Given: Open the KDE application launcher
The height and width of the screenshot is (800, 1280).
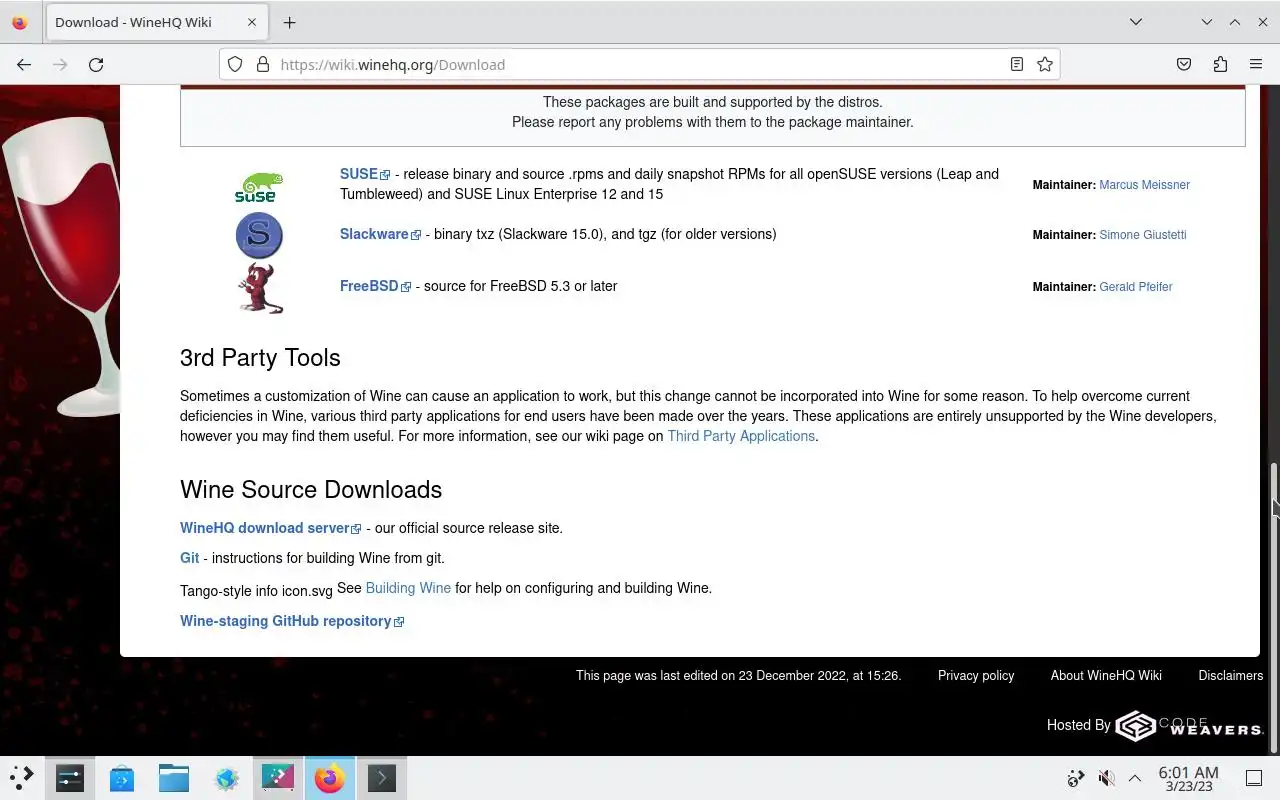Looking at the screenshot, I should click(x=21, y=778).
